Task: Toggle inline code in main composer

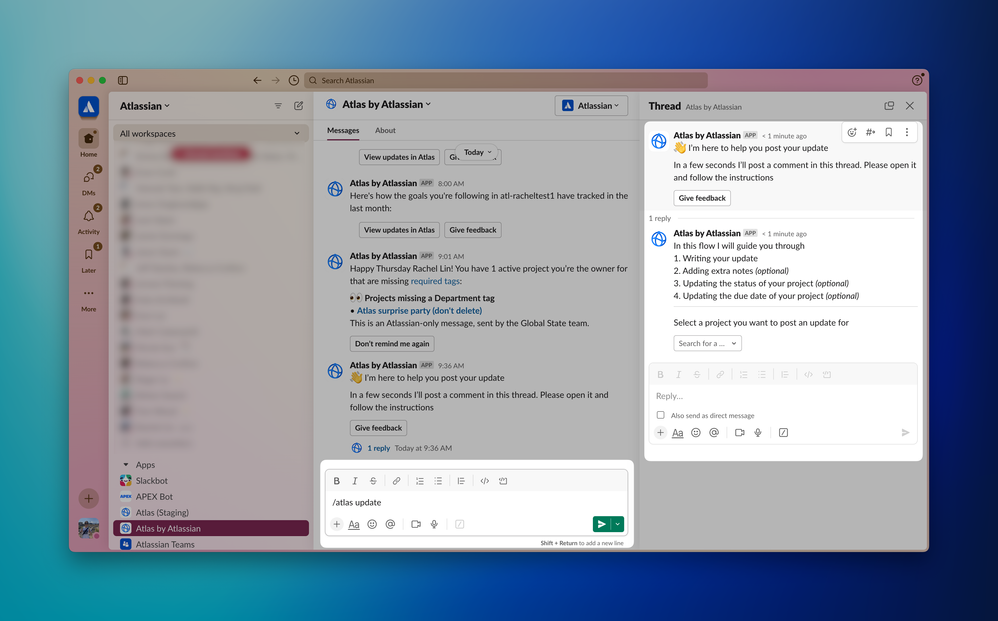Action: (485, 481)
